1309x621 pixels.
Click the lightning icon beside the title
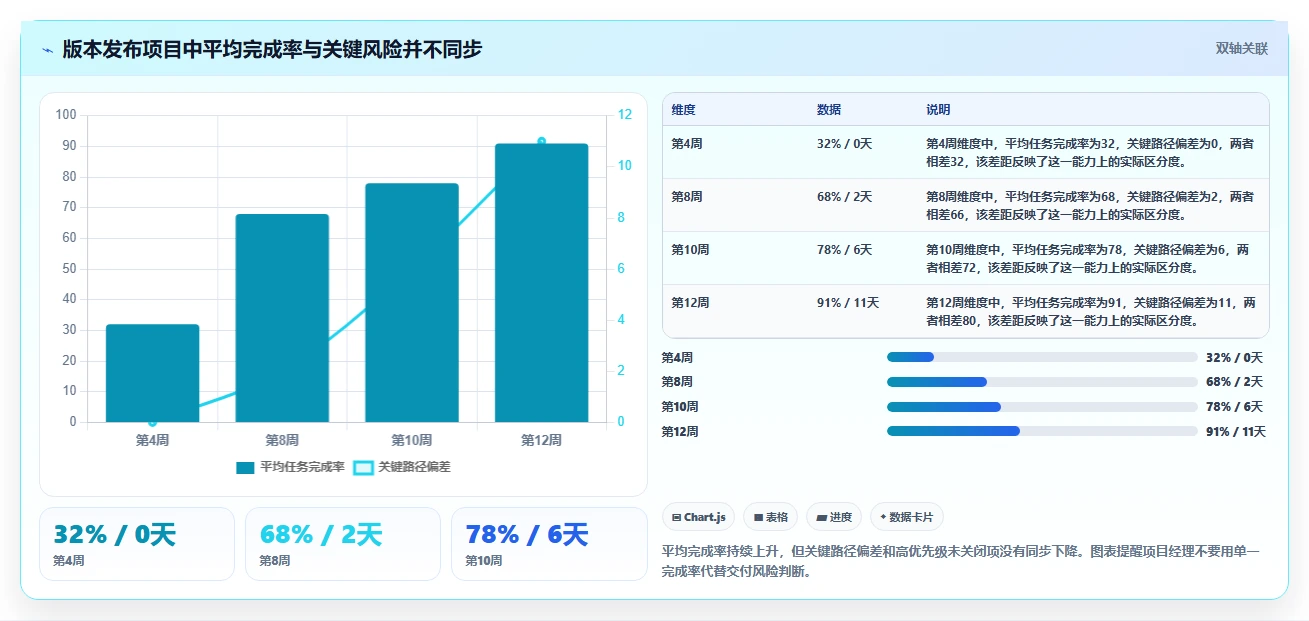point(47,49)
